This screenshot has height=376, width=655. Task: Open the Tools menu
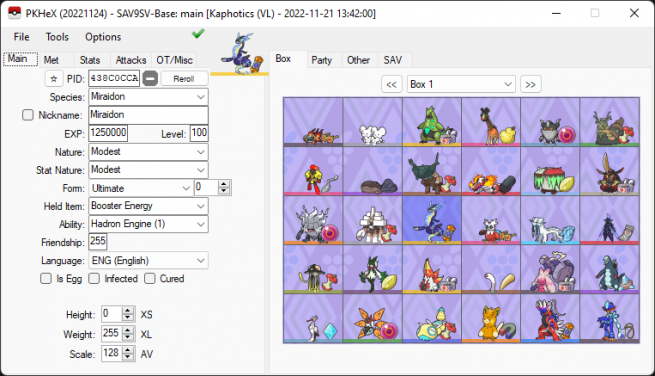point(57,37)
